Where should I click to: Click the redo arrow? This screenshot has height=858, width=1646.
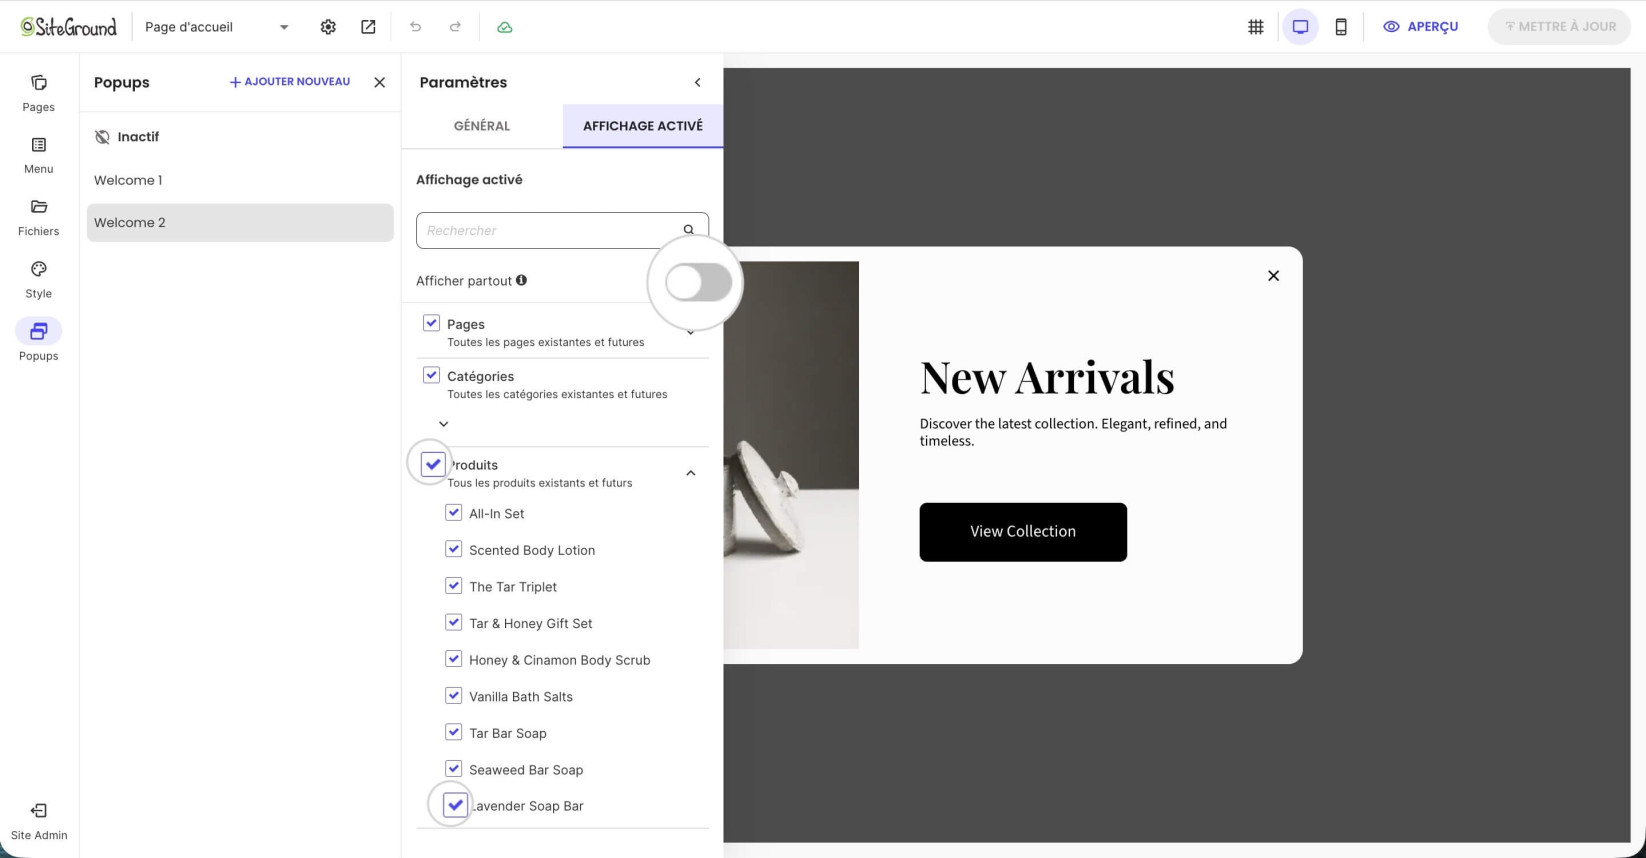[x=455, y=27]
